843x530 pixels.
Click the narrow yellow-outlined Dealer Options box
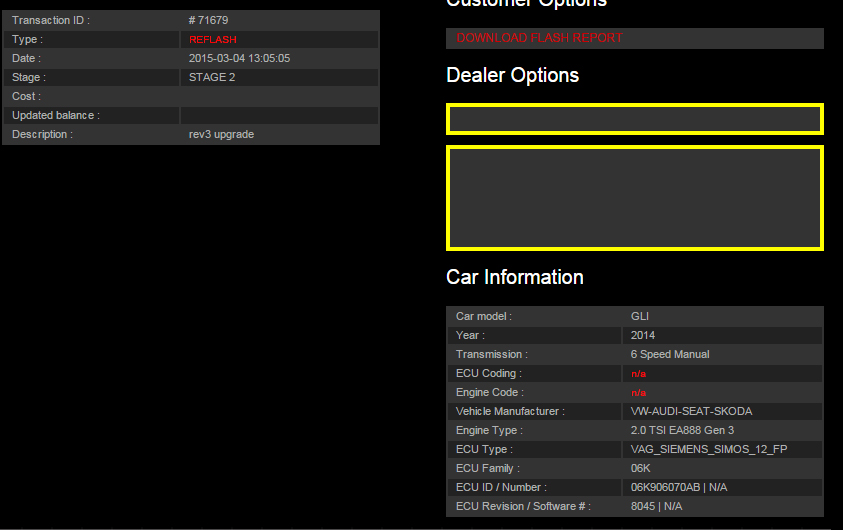tap(634, 119)
